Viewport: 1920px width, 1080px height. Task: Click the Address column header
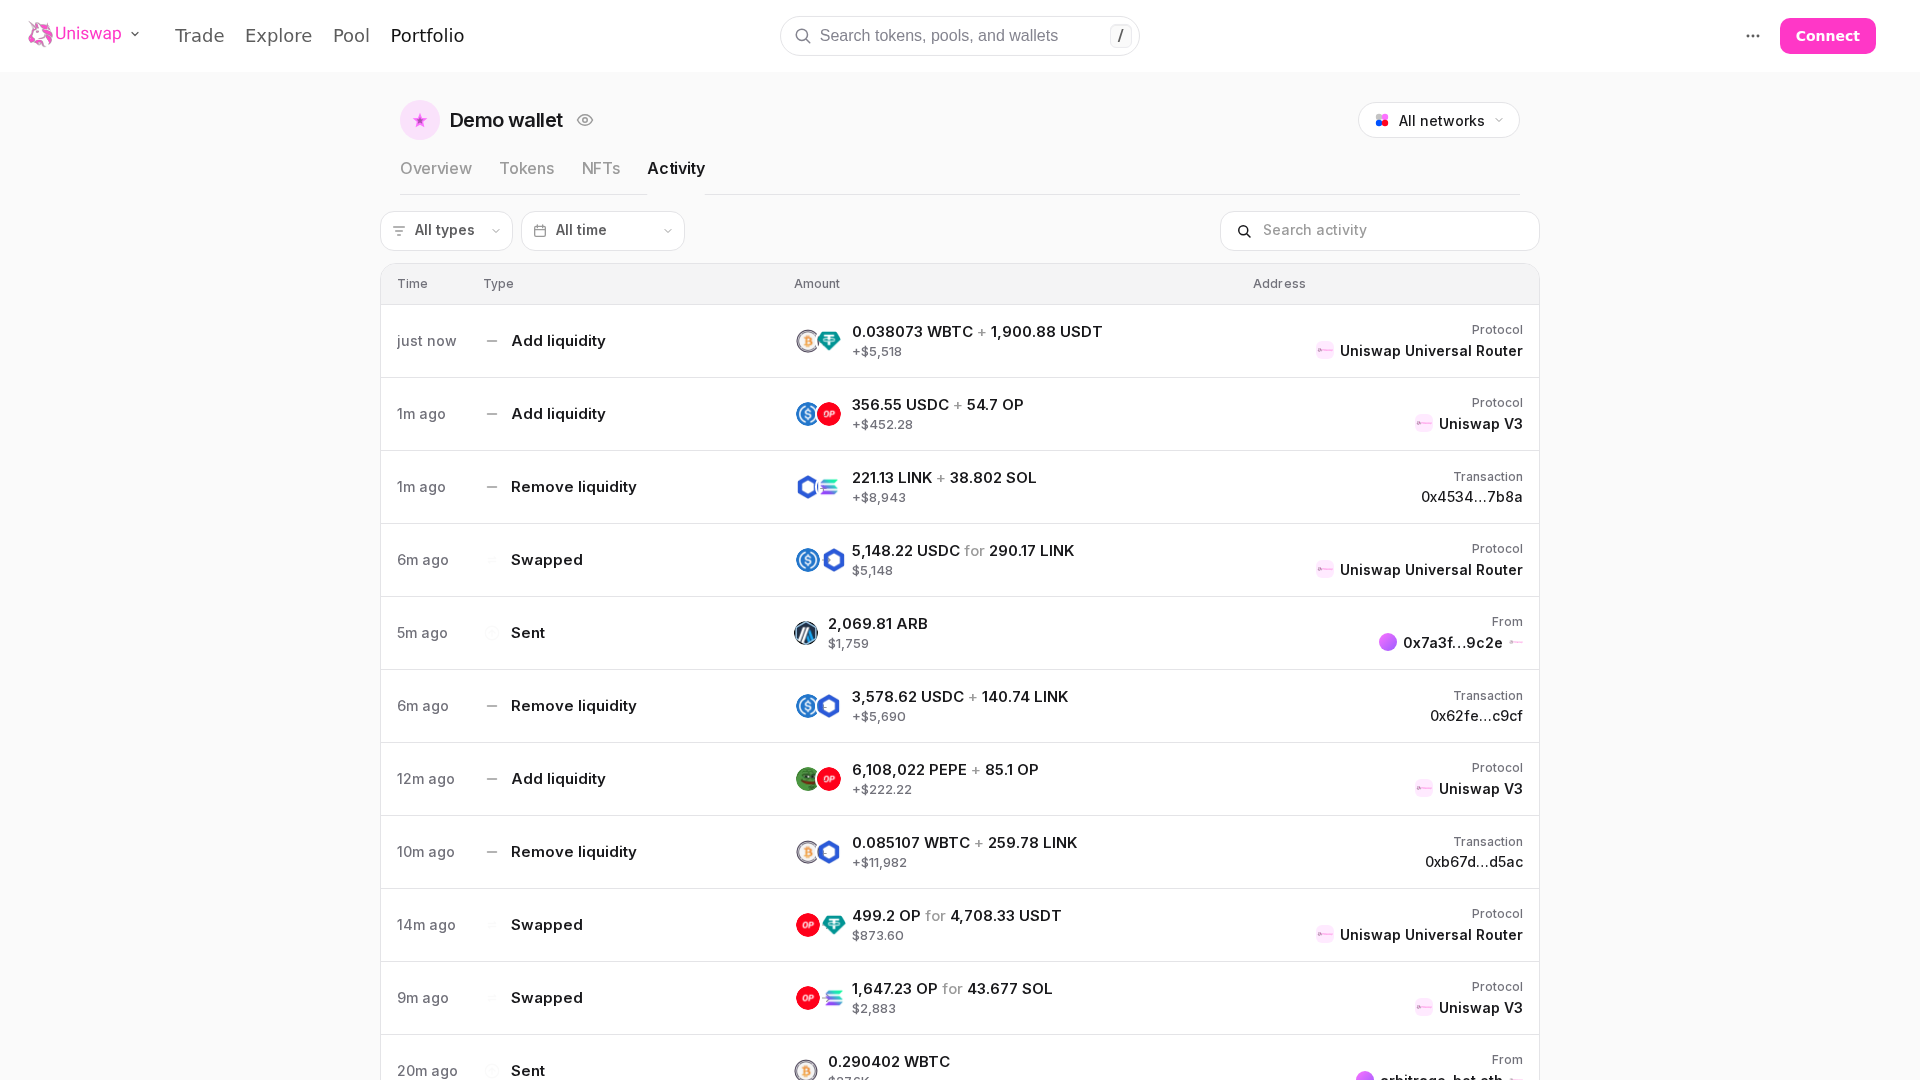1279,284
